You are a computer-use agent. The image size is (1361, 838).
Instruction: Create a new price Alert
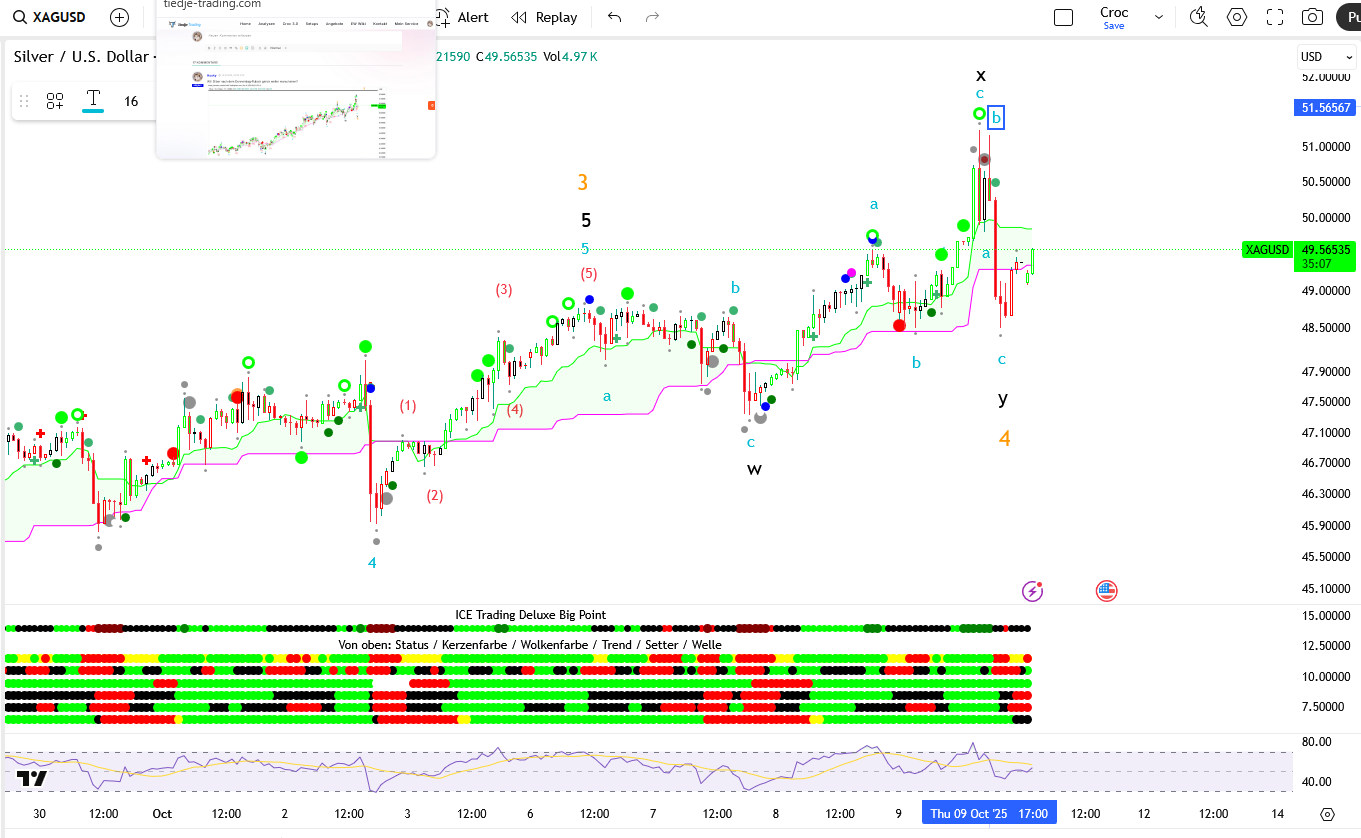coord(461,17)
